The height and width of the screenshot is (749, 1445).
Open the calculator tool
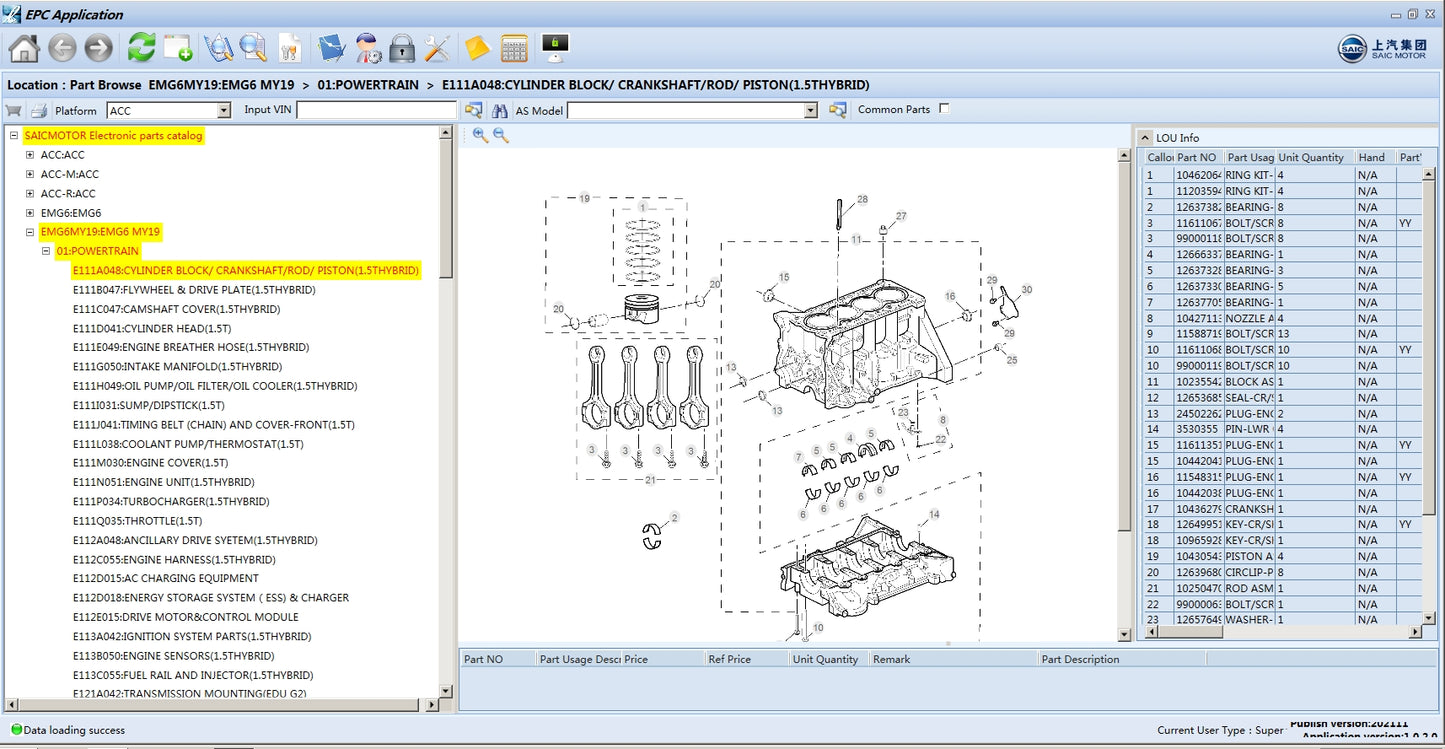[x=514, y=47]
